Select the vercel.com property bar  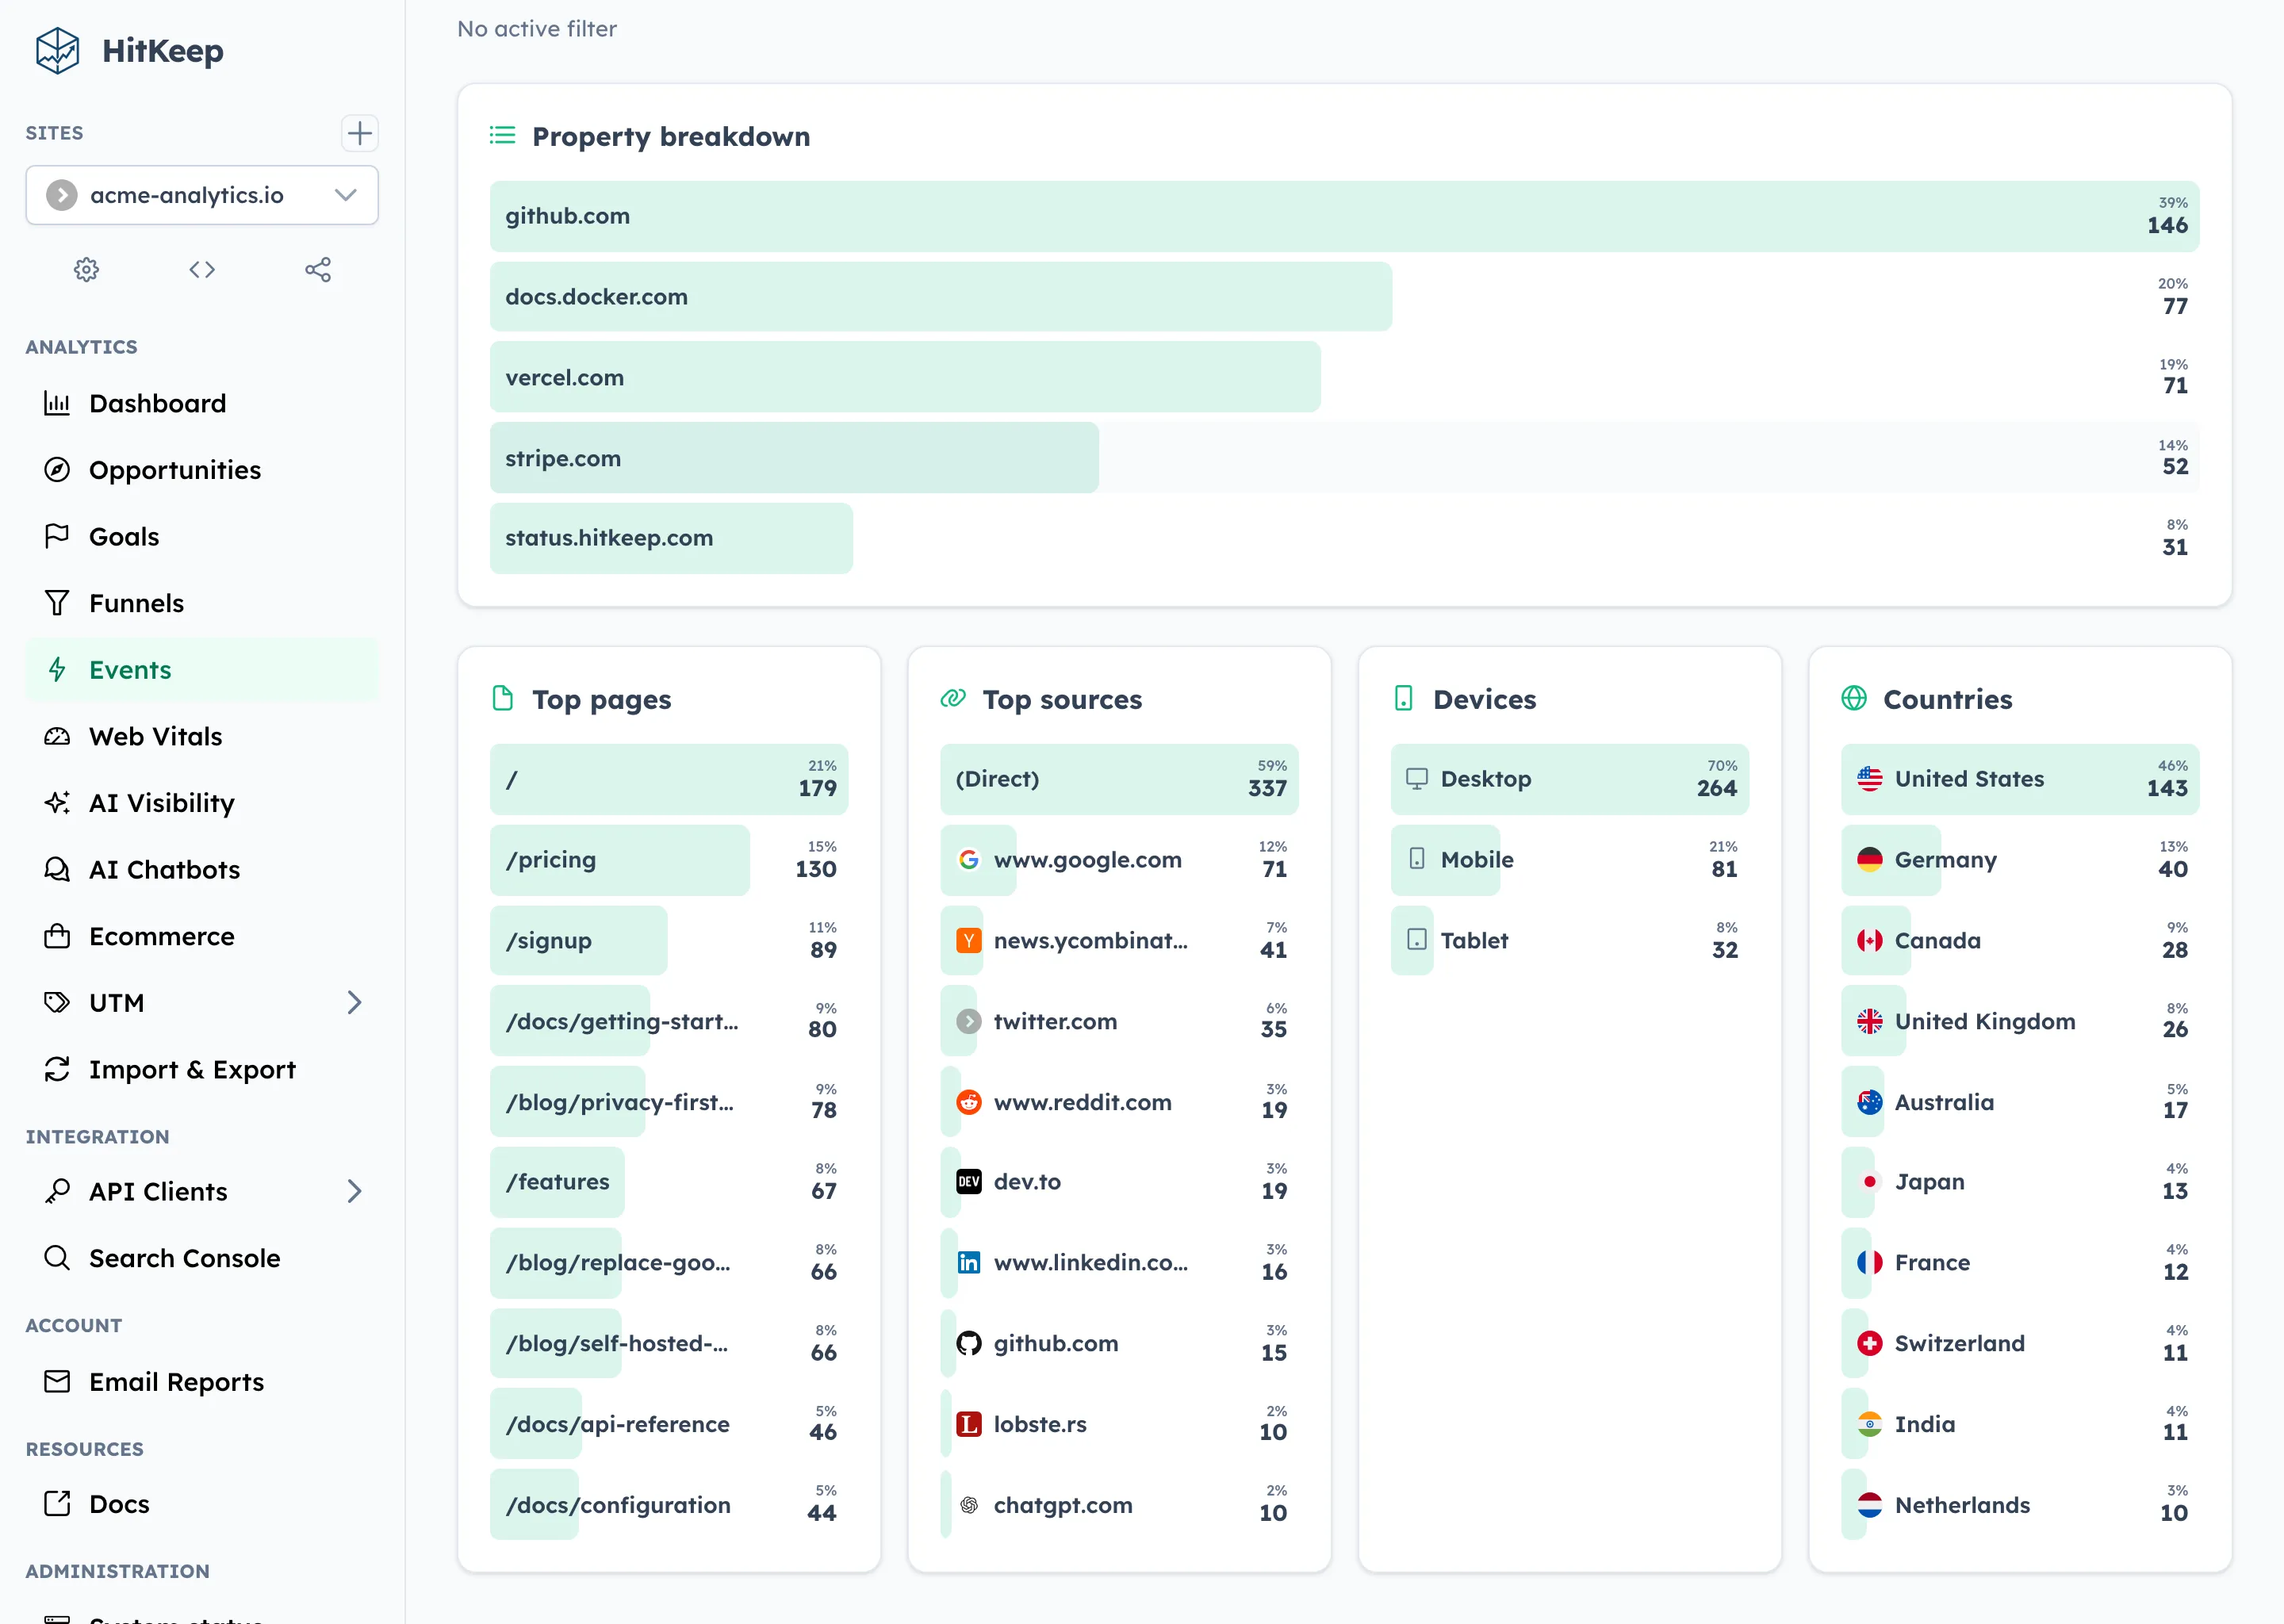click(1344, 377)
